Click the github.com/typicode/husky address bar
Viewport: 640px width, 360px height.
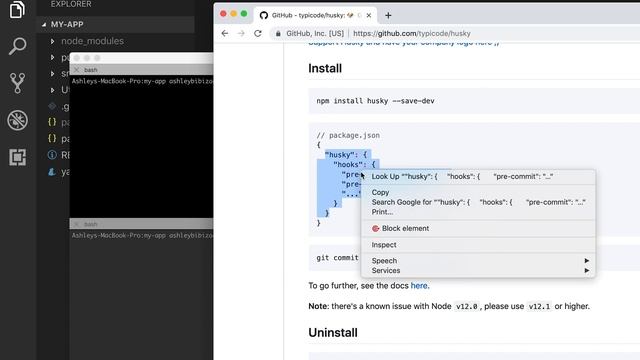click(411, 33)
